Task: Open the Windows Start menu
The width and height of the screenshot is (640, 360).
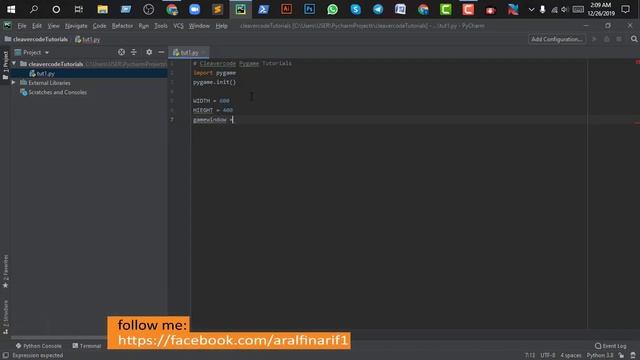Action: pos(11,9)
